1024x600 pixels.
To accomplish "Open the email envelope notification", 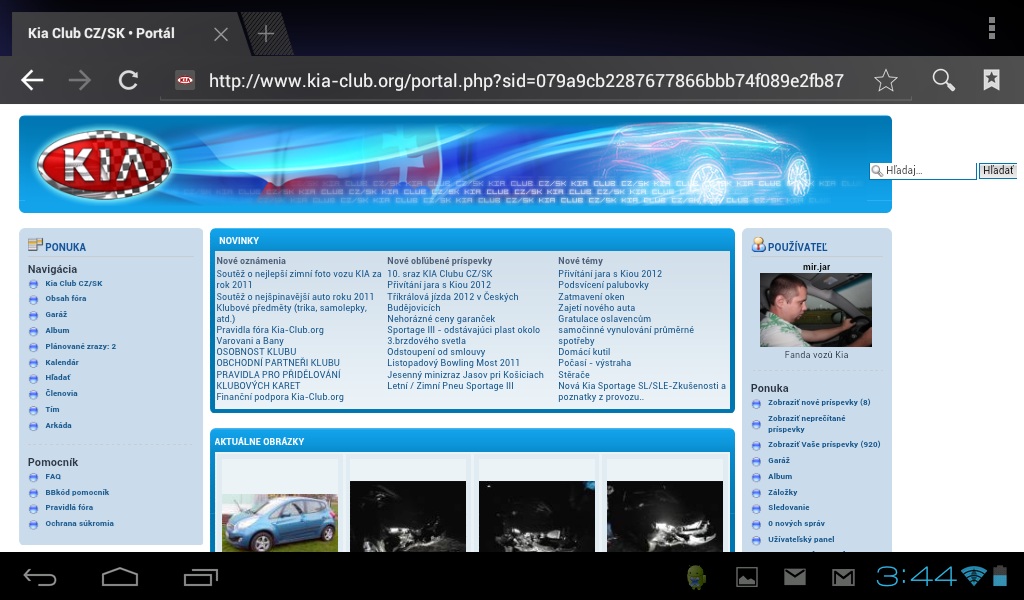I will point(795,577).
